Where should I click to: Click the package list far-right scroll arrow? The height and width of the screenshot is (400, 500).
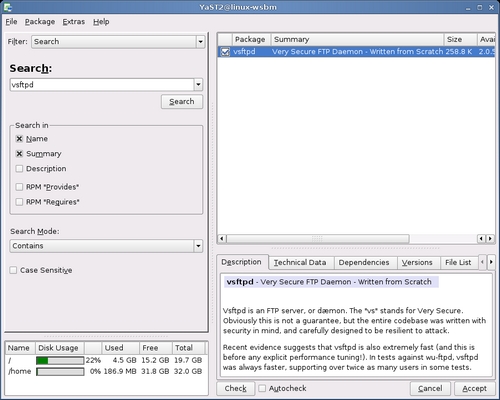[x=490, y=239]
